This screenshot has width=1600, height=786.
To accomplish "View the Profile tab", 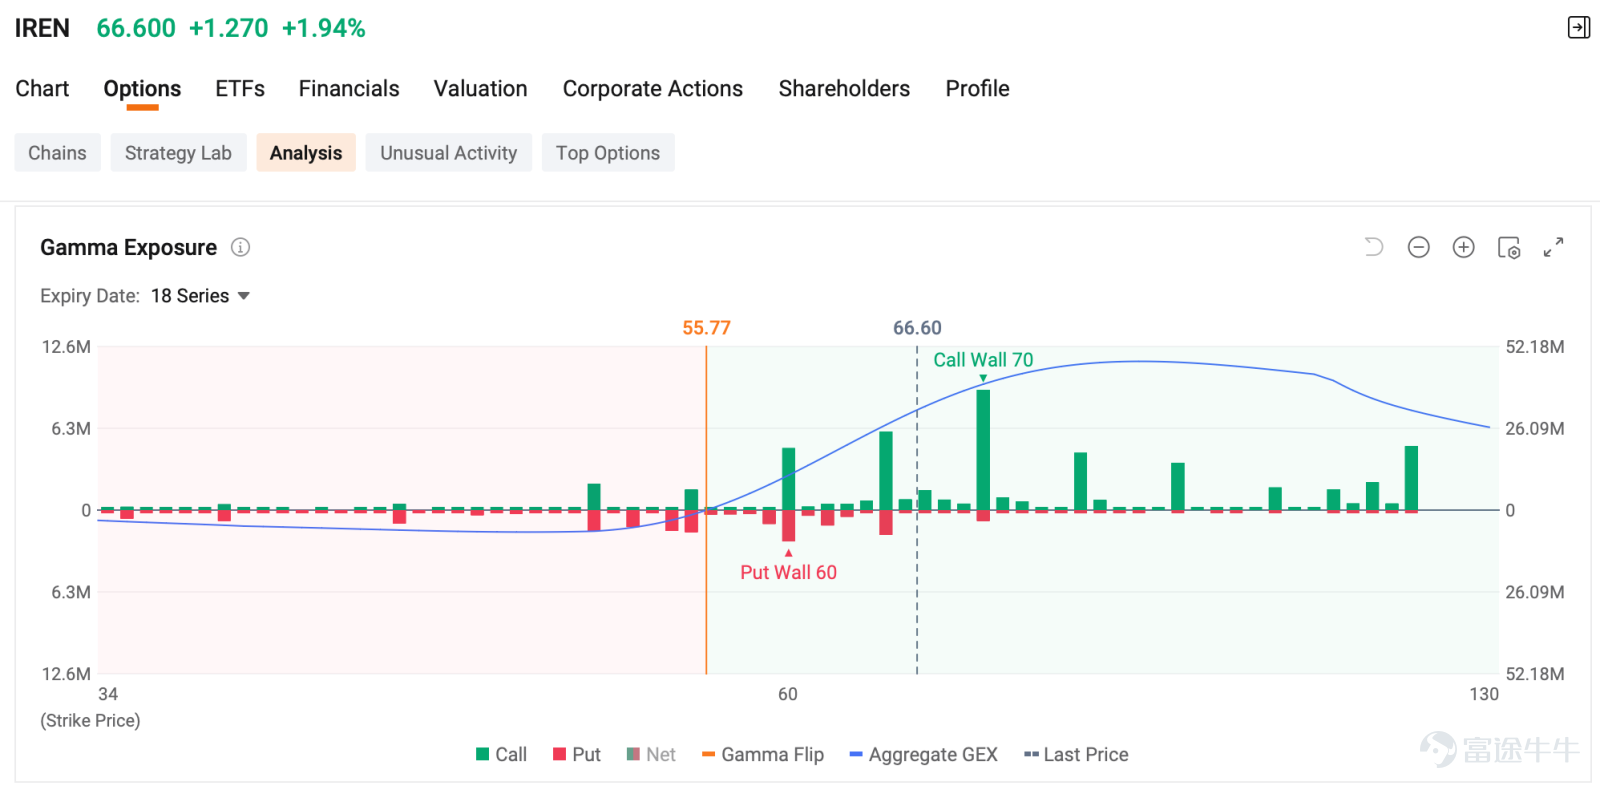I will [977, 89].
